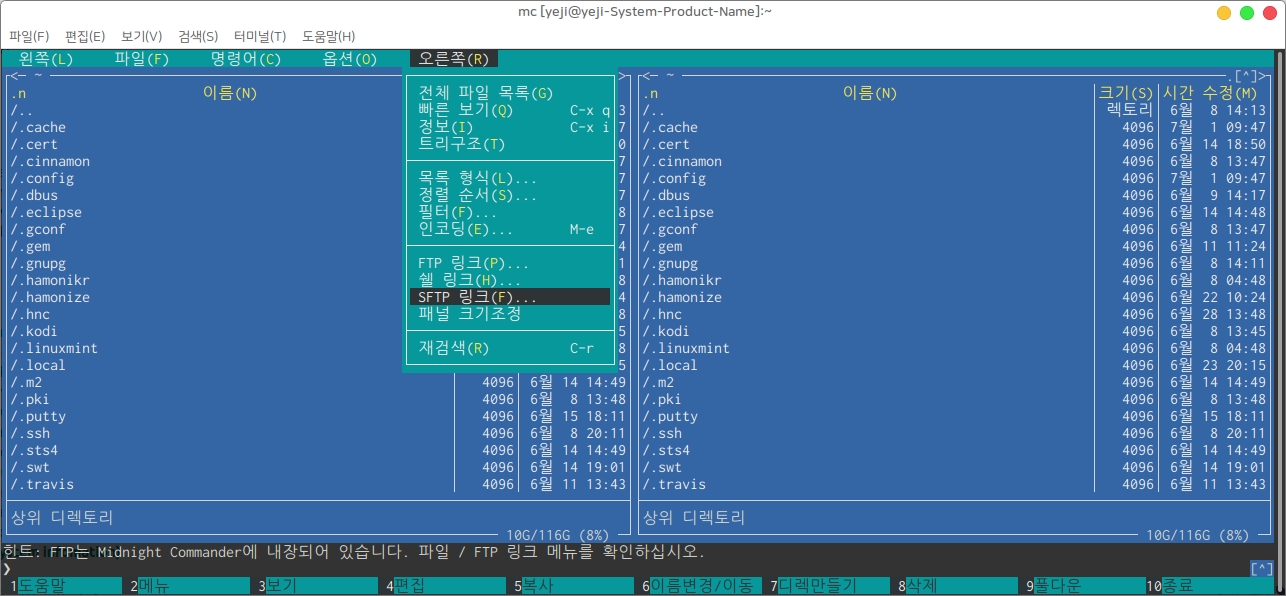Open the 왼쪽 panel menu
This screenshot has width=1286, height=596.
point(46,59)
